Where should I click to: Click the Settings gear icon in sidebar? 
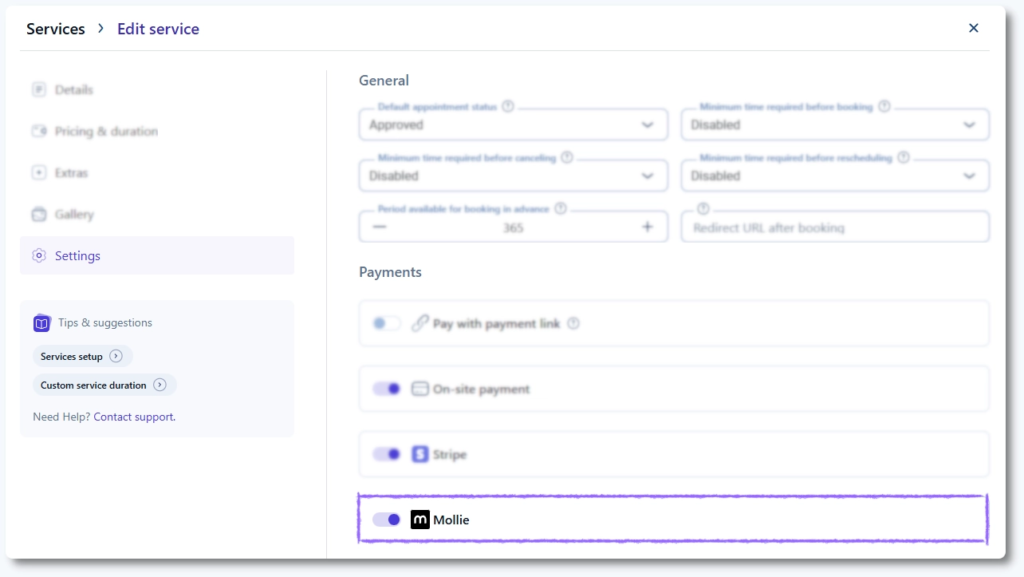point(39,256)
